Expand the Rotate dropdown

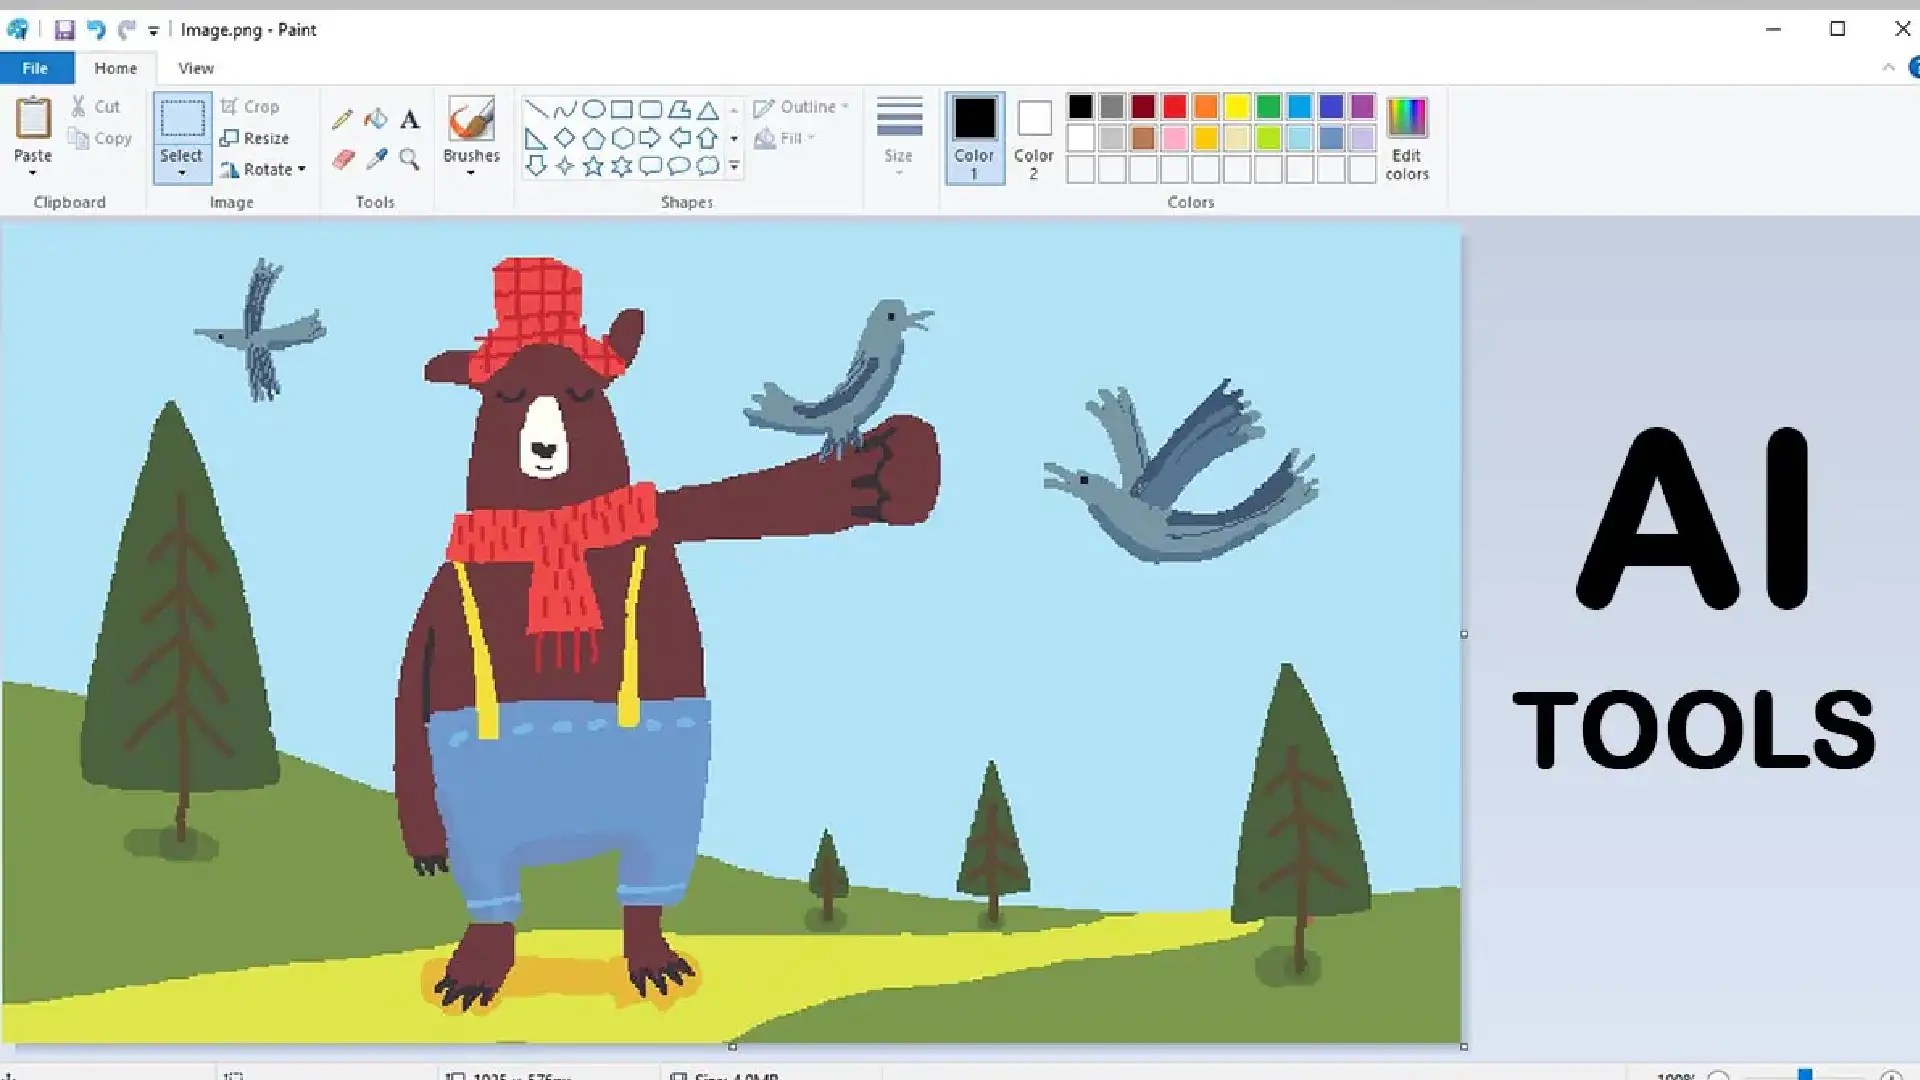pos(301,169)
